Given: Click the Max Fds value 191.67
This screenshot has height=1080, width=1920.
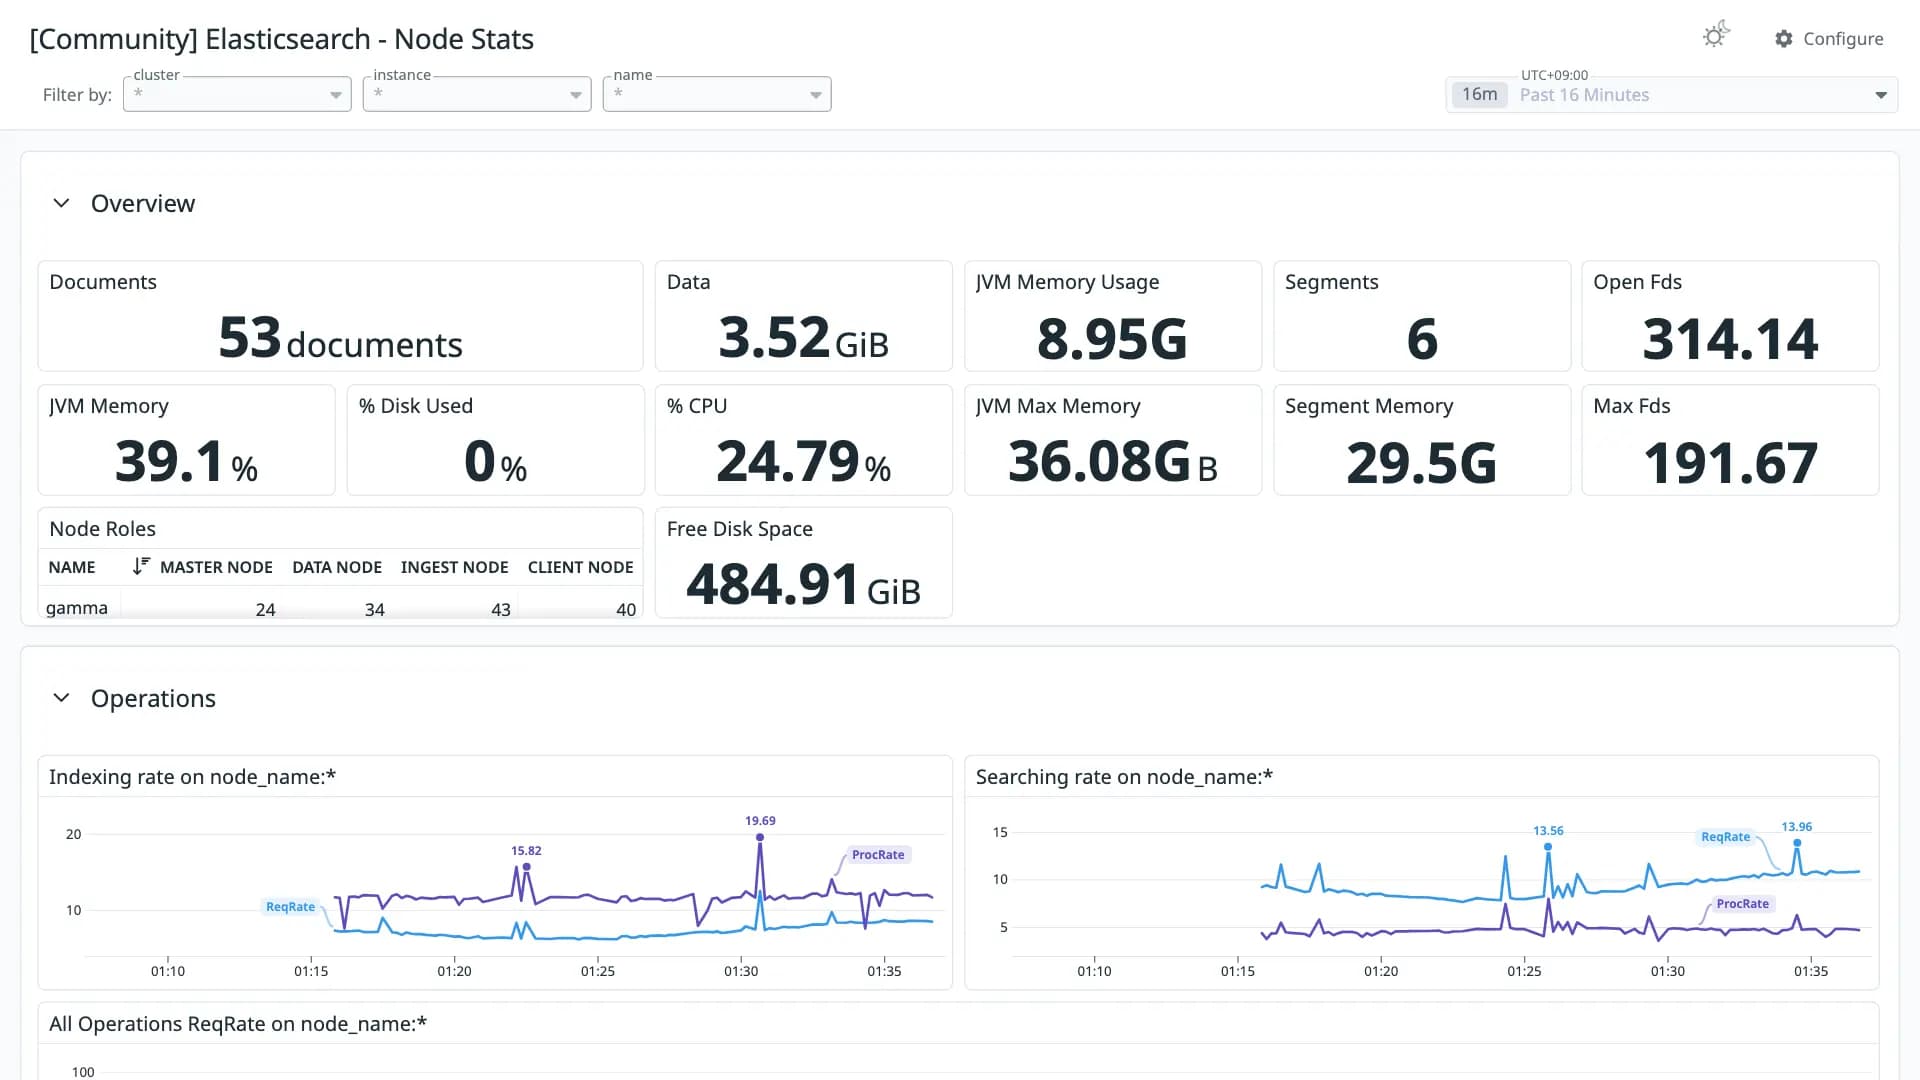Looking at the screenshot, I should tap(1730, 463).
